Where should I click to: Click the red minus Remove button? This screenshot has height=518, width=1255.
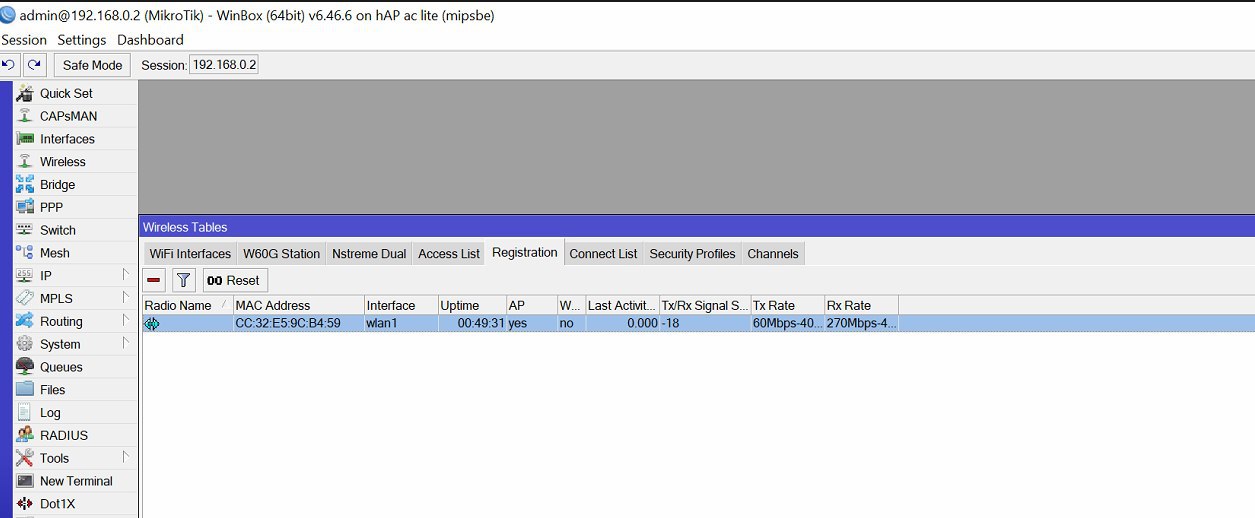coord(154,280)
